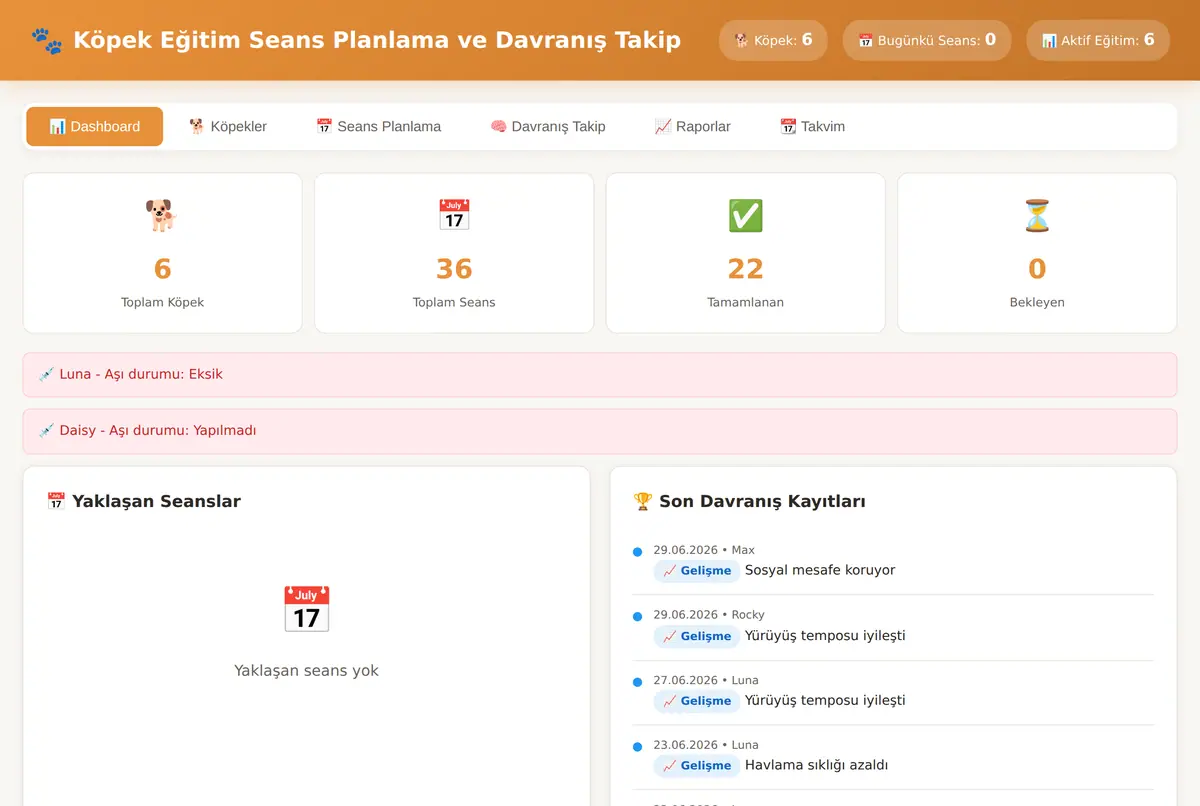This screenshot has width=1200, height=806.
Task: Go to the Seans Planlama tab
Action: (x=378, y=127)
